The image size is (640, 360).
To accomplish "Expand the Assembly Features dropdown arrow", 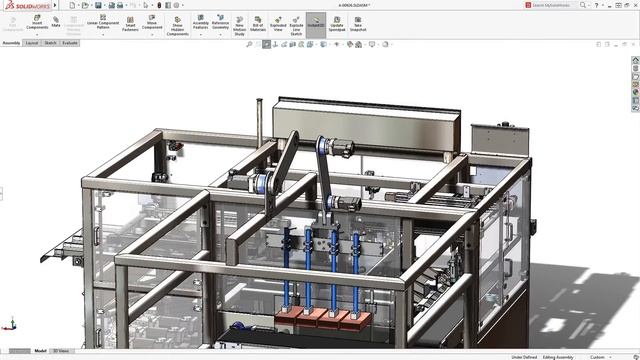I will (x=200, y=35).
